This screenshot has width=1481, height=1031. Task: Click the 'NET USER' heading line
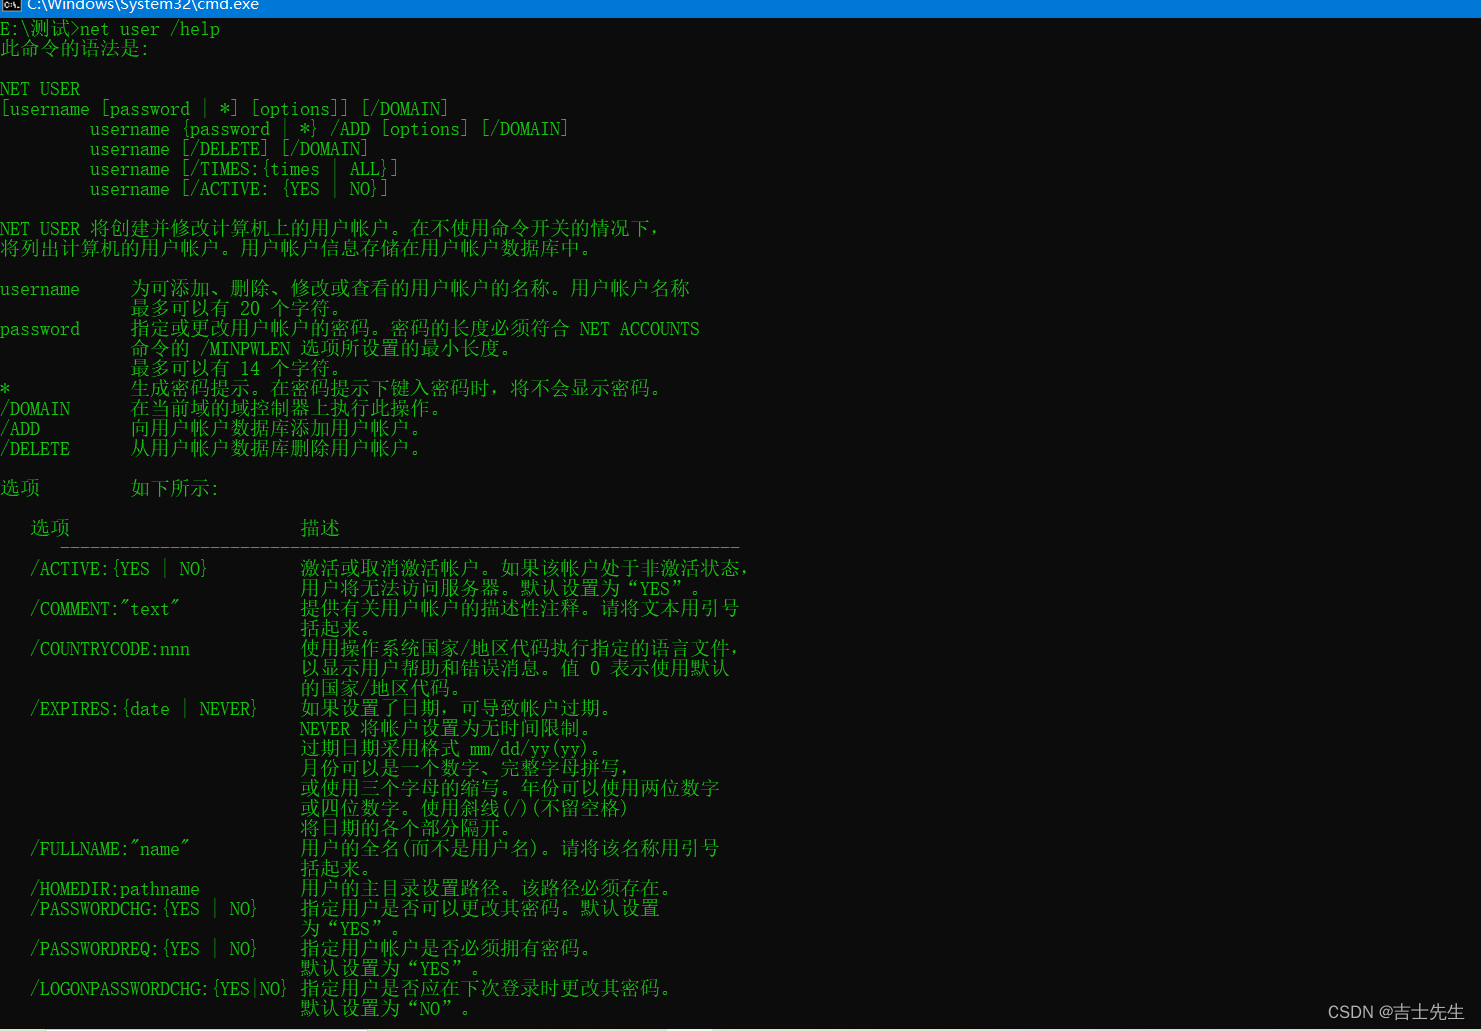coord(40,89)
